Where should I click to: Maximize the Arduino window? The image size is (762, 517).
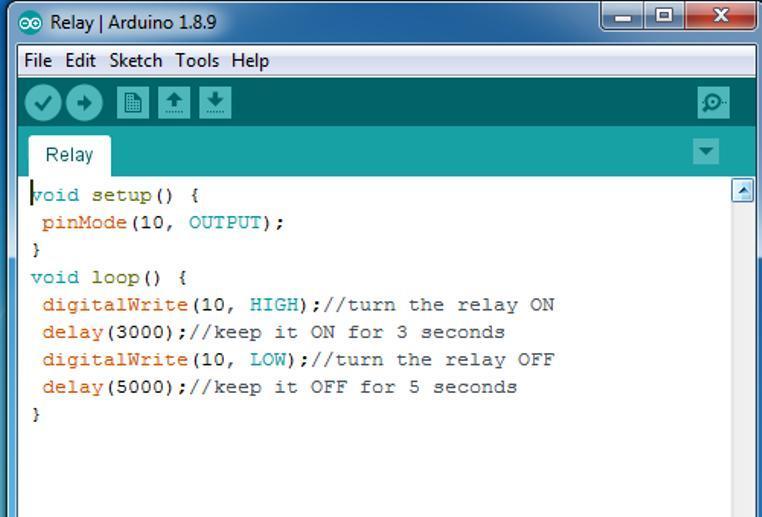pyautogui.click(x=664, y=17)
